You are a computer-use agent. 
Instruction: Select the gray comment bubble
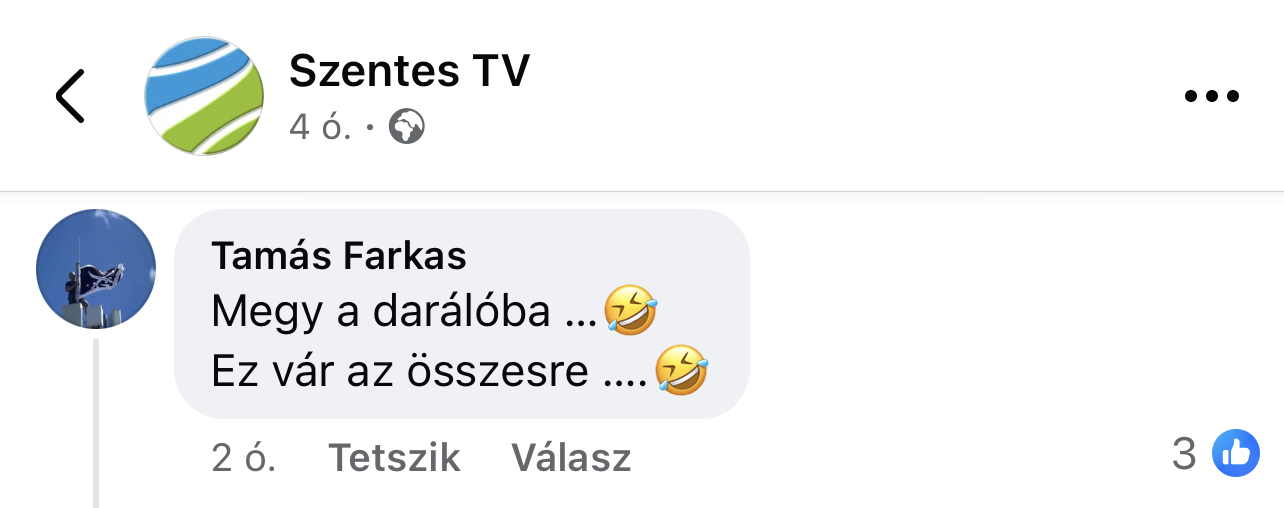click(462, 313)
